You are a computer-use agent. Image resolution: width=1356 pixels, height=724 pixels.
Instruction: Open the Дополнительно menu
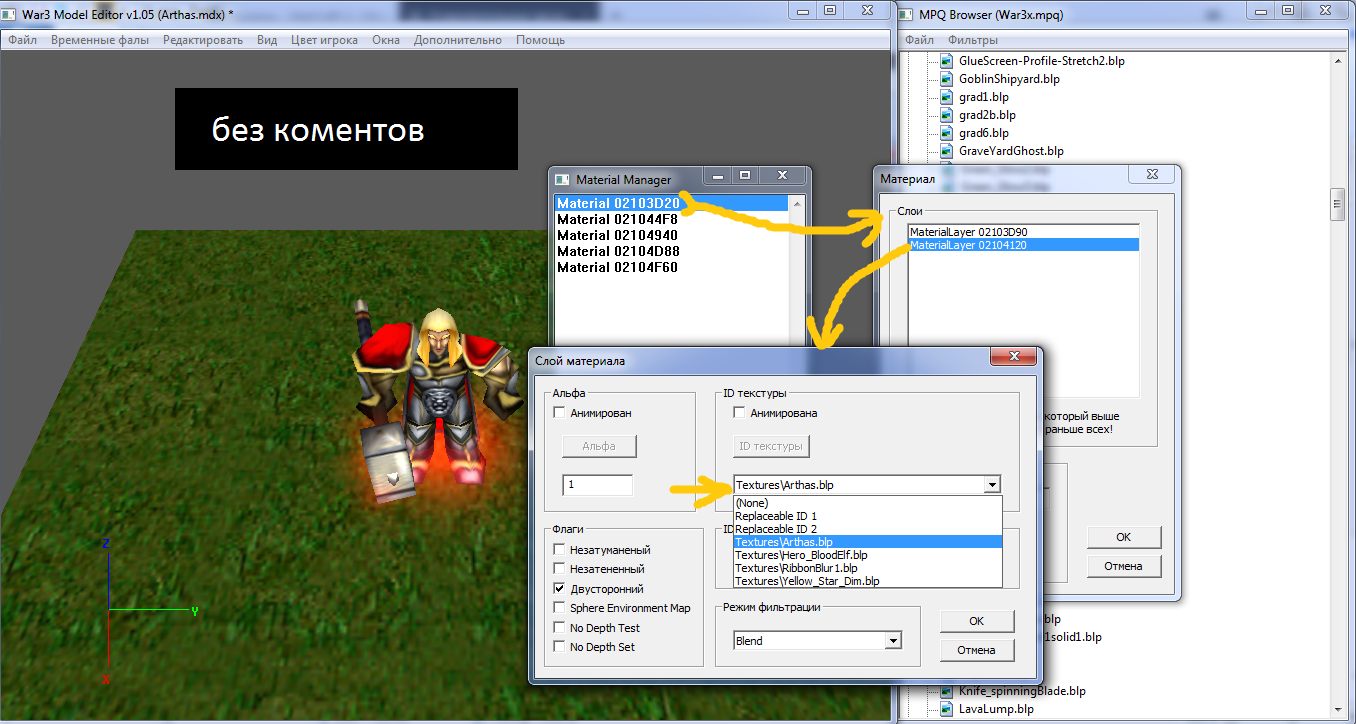[458, 40]
